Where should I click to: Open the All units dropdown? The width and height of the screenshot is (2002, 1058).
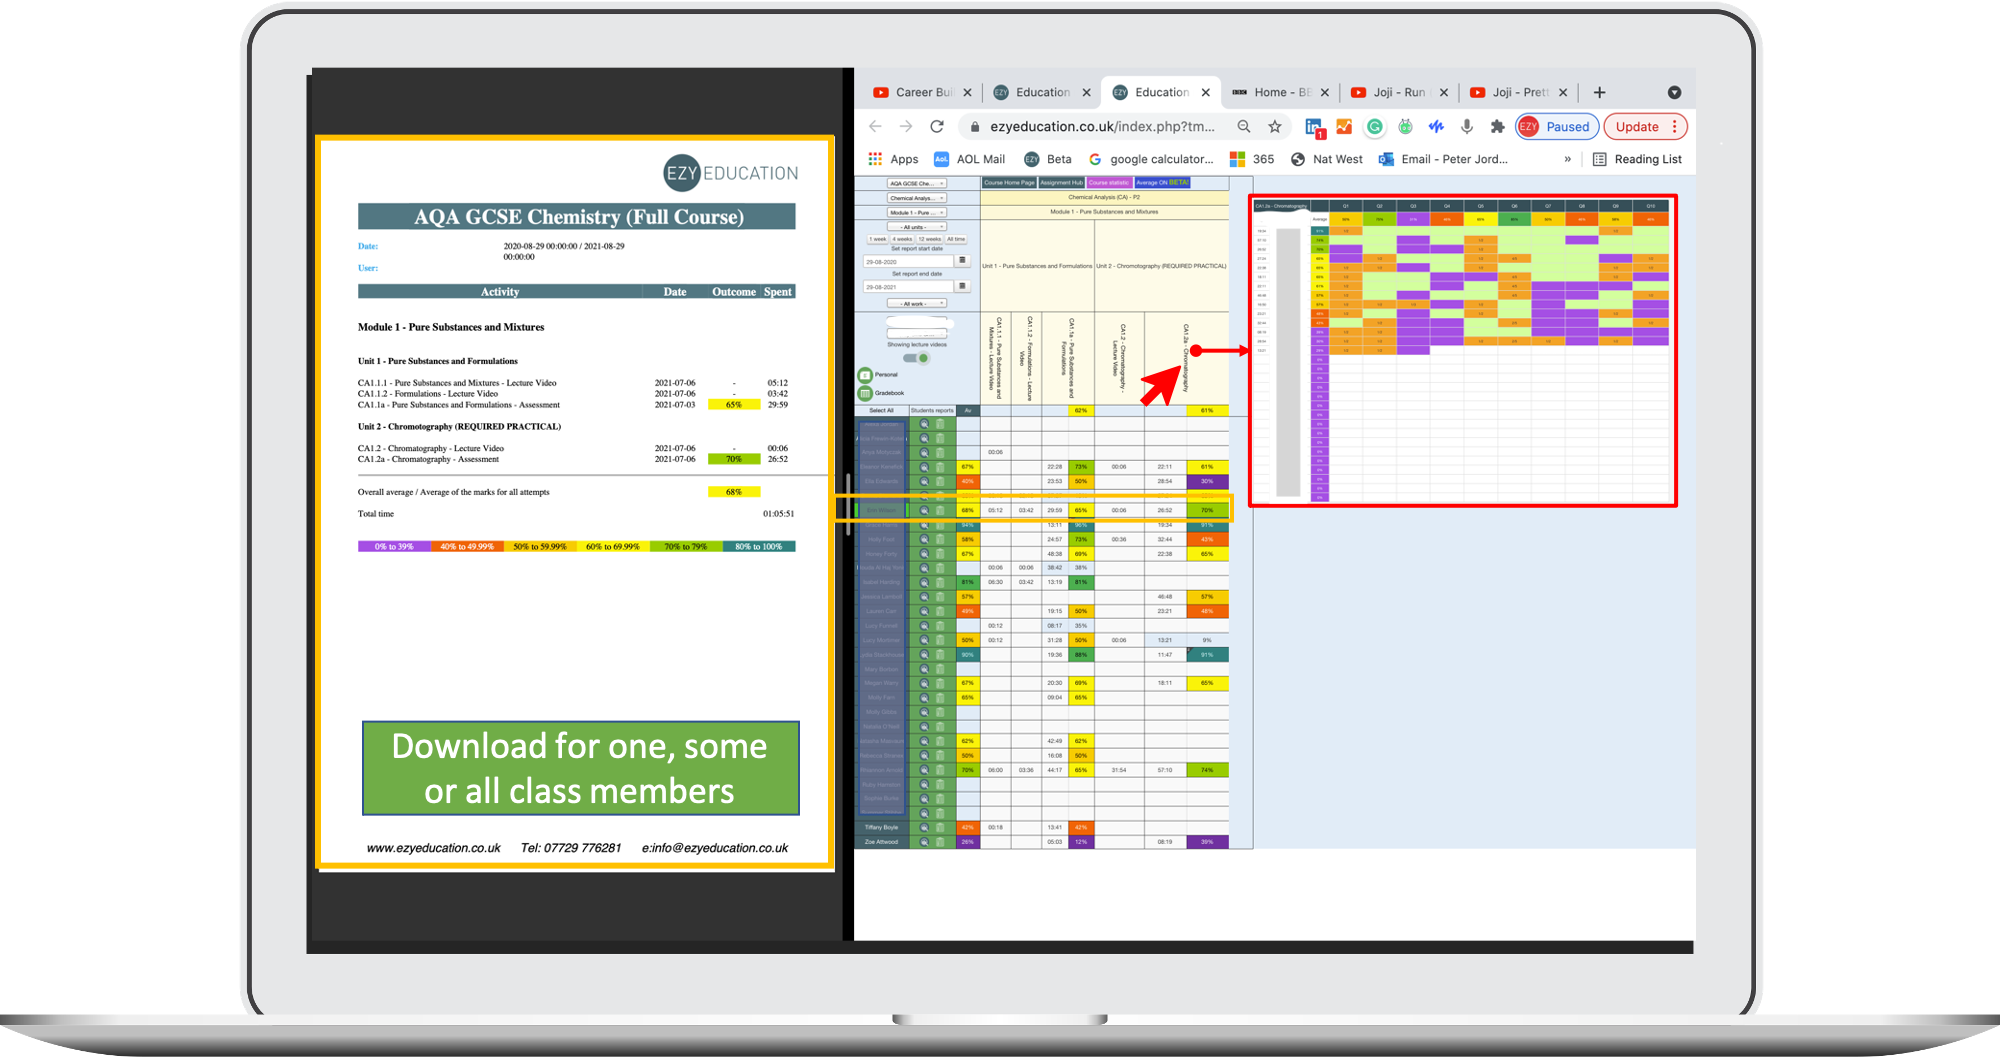[916, 227]
